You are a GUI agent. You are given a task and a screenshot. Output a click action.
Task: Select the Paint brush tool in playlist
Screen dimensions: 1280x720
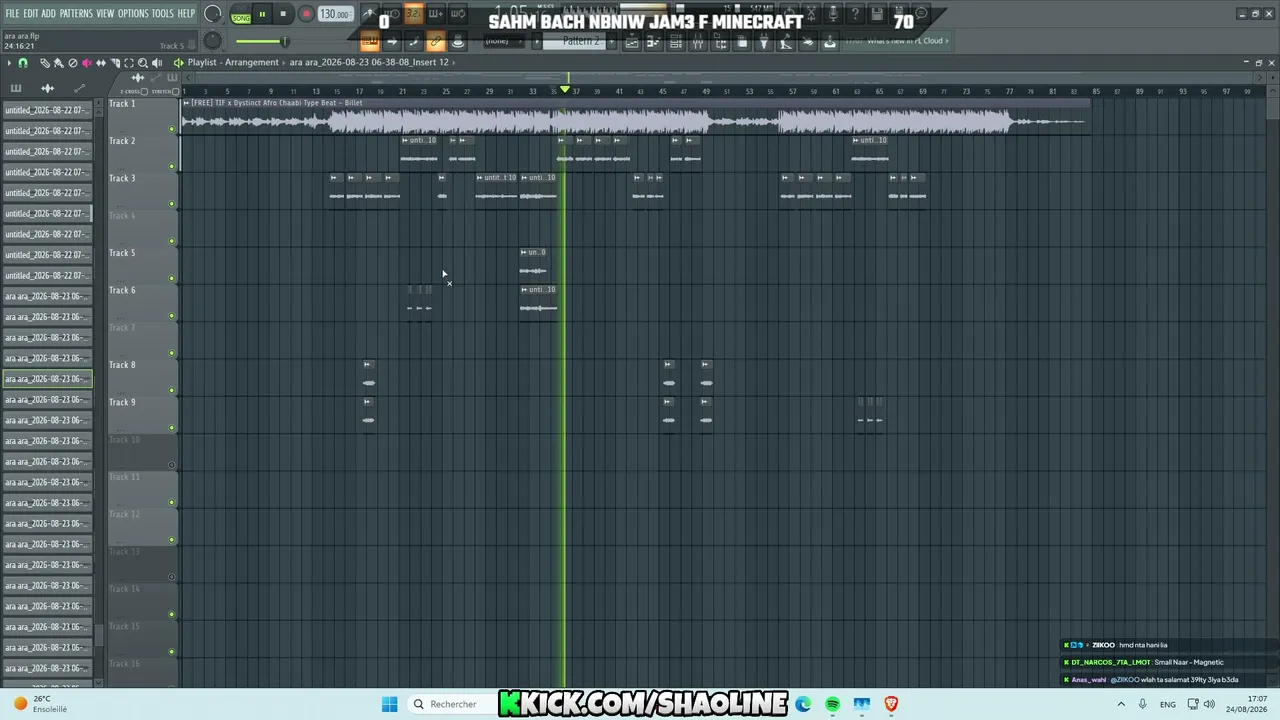[58, 63]
